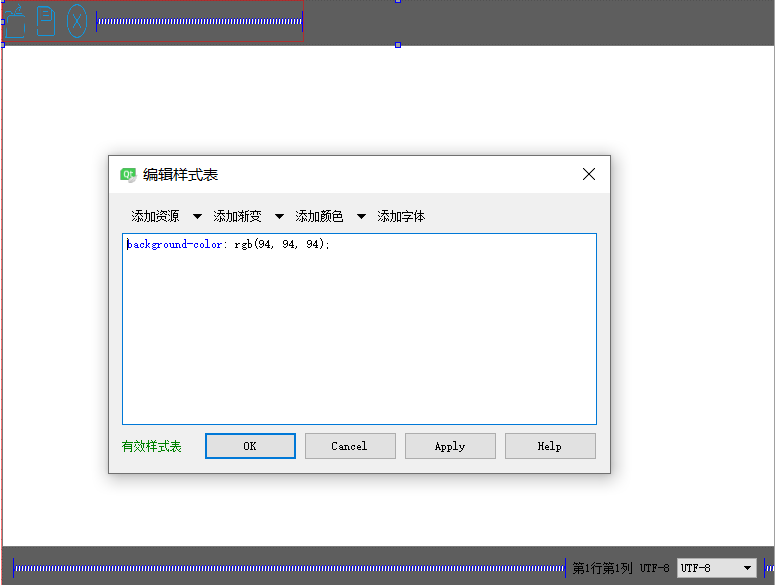Screen dimensions: 775x585
Task: Click 添加渐变 button
Action: tap(237, 216)
